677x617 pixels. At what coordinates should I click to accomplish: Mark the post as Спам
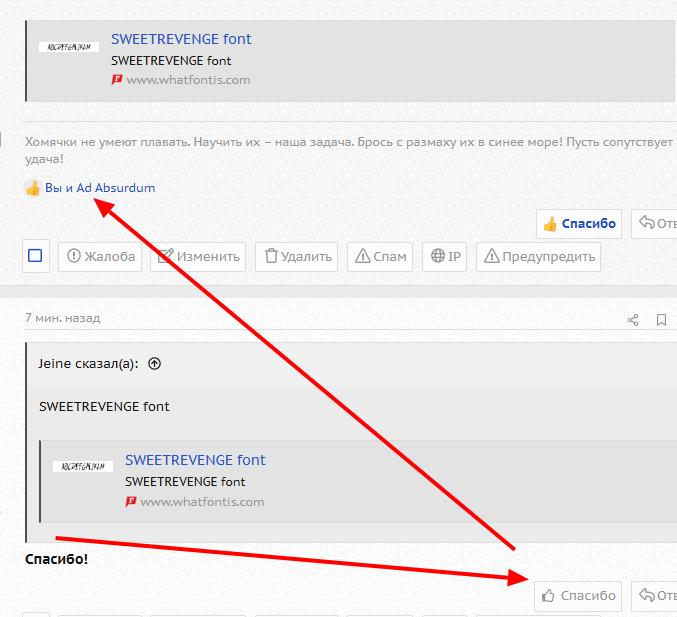380,257
